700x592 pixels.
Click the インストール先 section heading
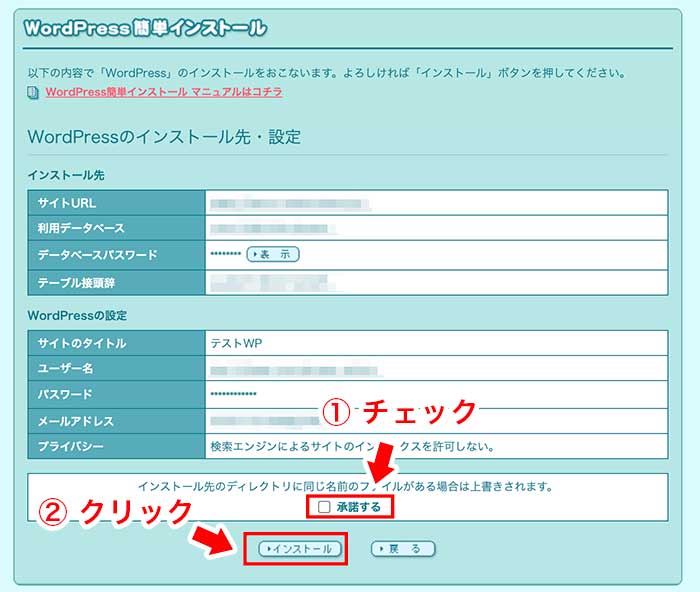coord(66,175)
